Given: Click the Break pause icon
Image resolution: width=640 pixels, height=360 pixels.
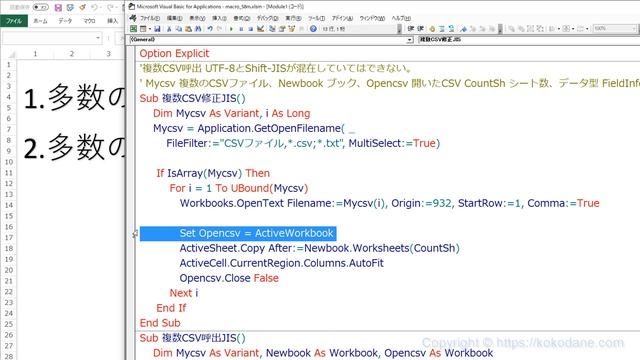Looking at the screenshot, I should click(x=241, y=29).
